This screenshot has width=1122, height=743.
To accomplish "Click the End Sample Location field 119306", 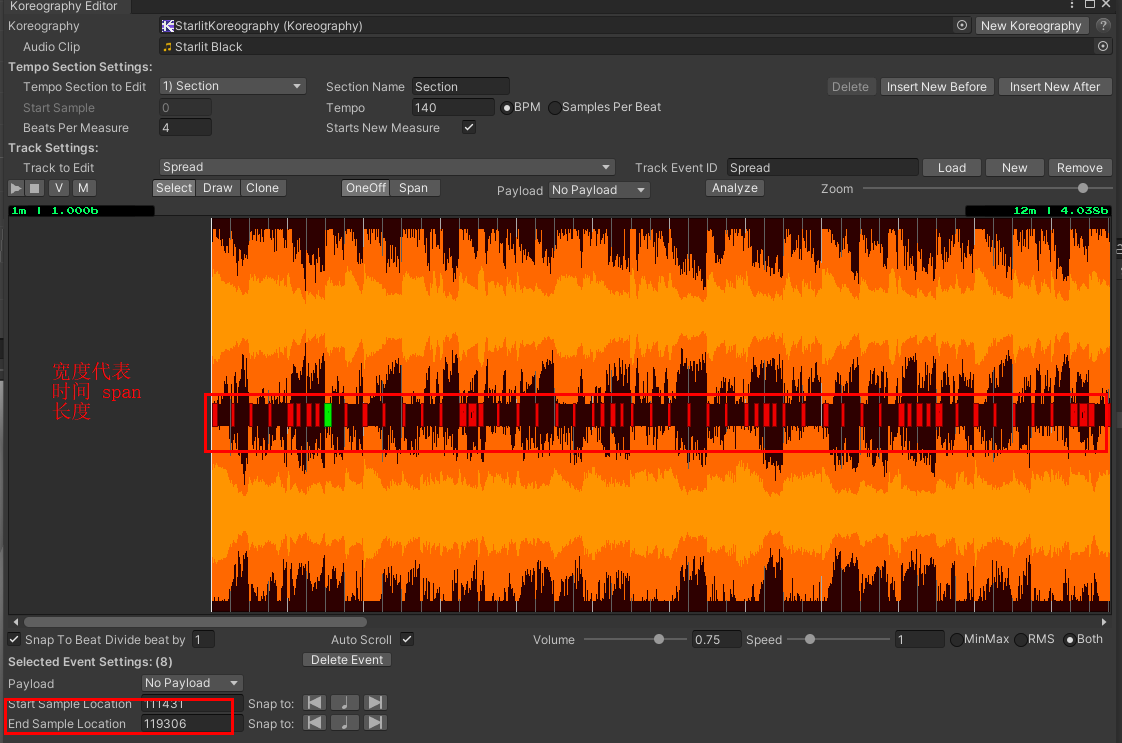I will point(192,724).
